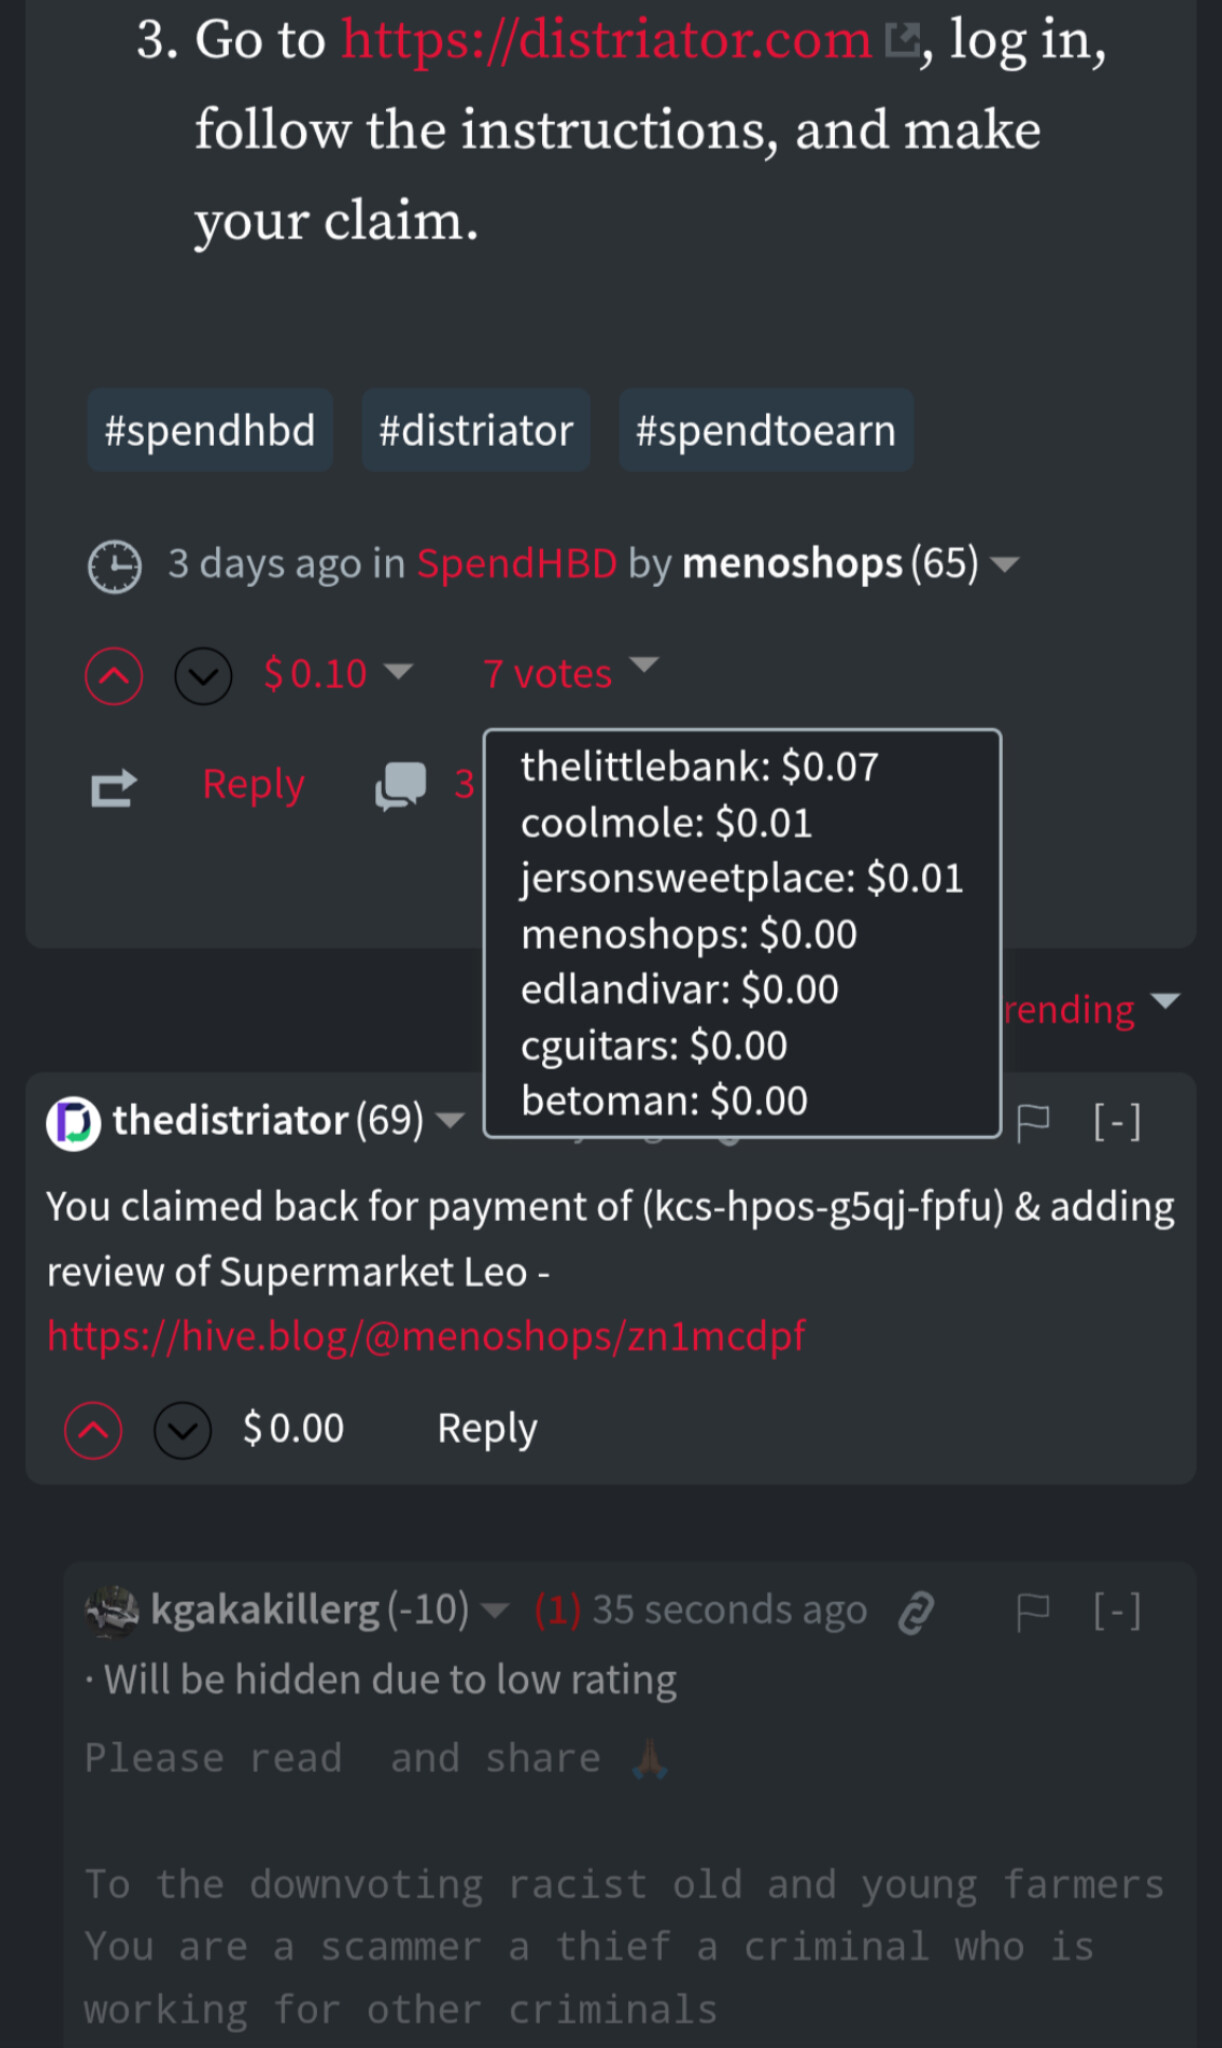
Task: Flag thedistriator's comment
Action: point(1033,1122)
